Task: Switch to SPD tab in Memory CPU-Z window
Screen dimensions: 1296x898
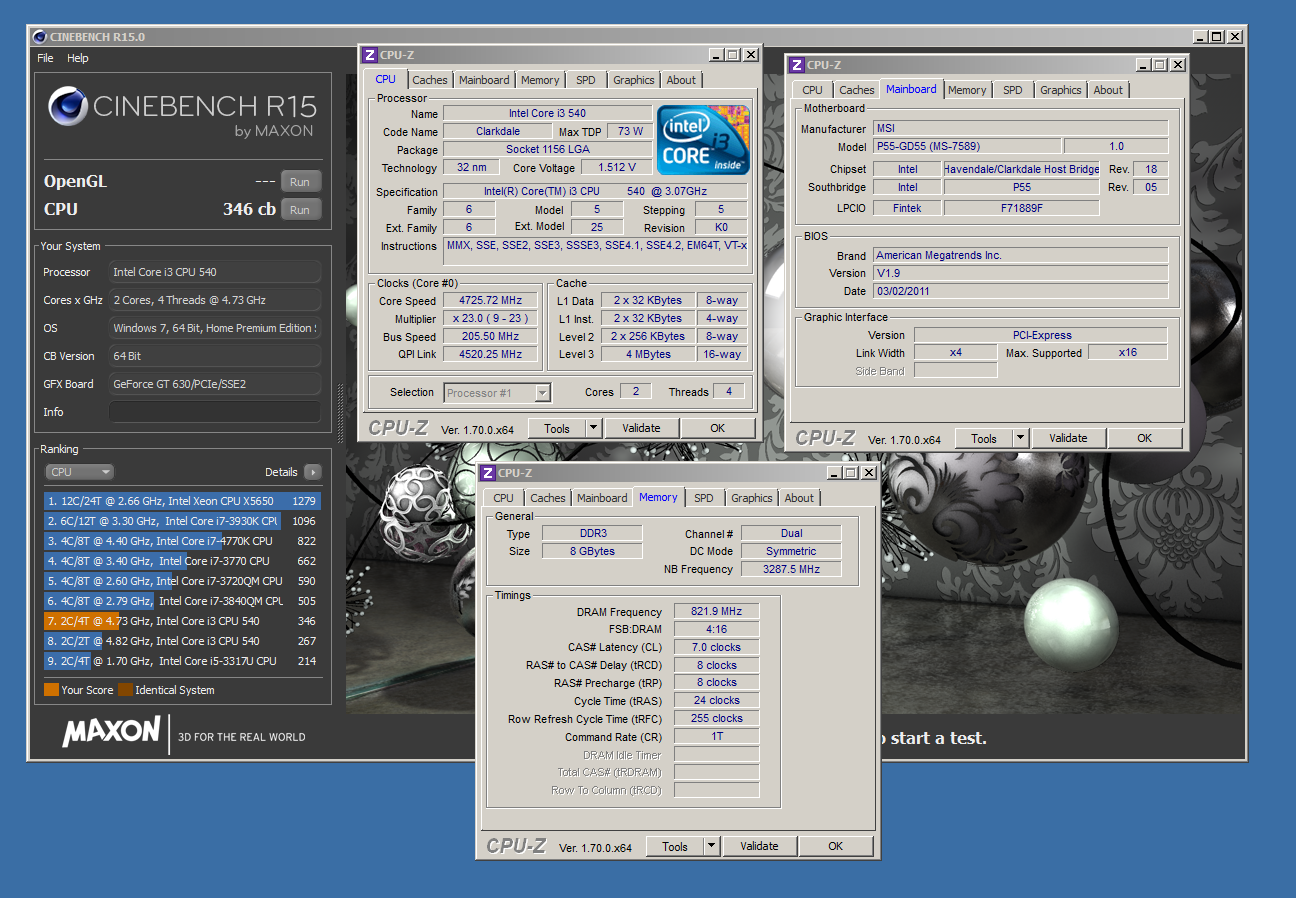Action: click(x=704, y=498)
